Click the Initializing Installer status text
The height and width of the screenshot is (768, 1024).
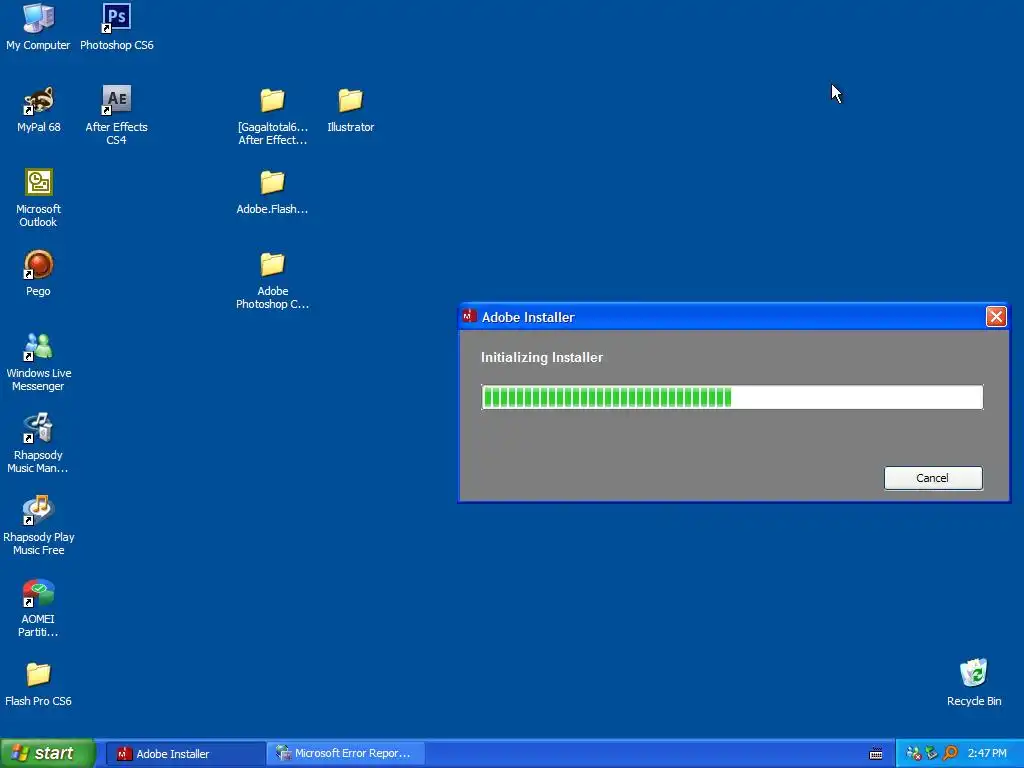pyautogui.click(x=542, y=357)
